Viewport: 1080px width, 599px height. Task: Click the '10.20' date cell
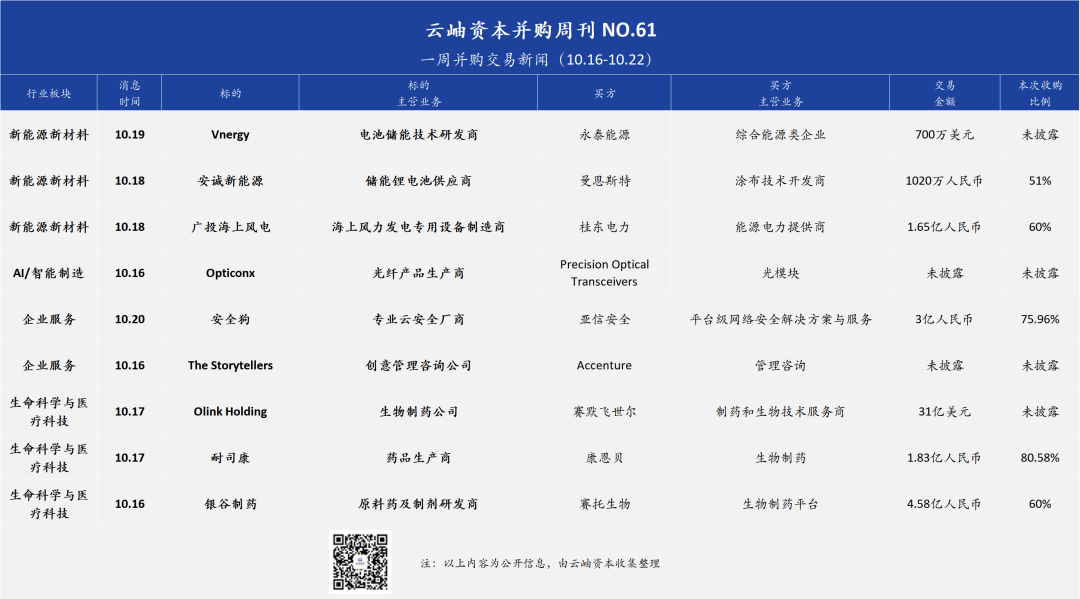pyautogui.click(x=129, y=319)
